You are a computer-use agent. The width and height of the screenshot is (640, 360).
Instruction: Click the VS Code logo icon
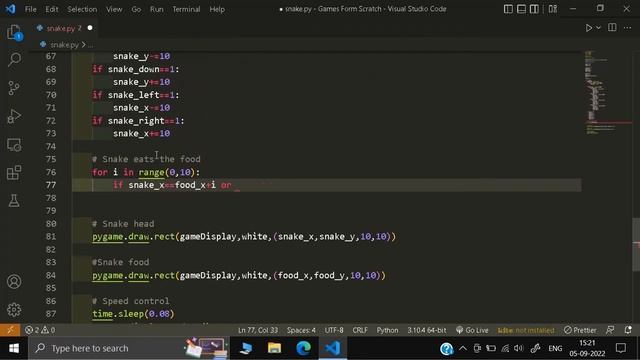click(x=10, y=9)
